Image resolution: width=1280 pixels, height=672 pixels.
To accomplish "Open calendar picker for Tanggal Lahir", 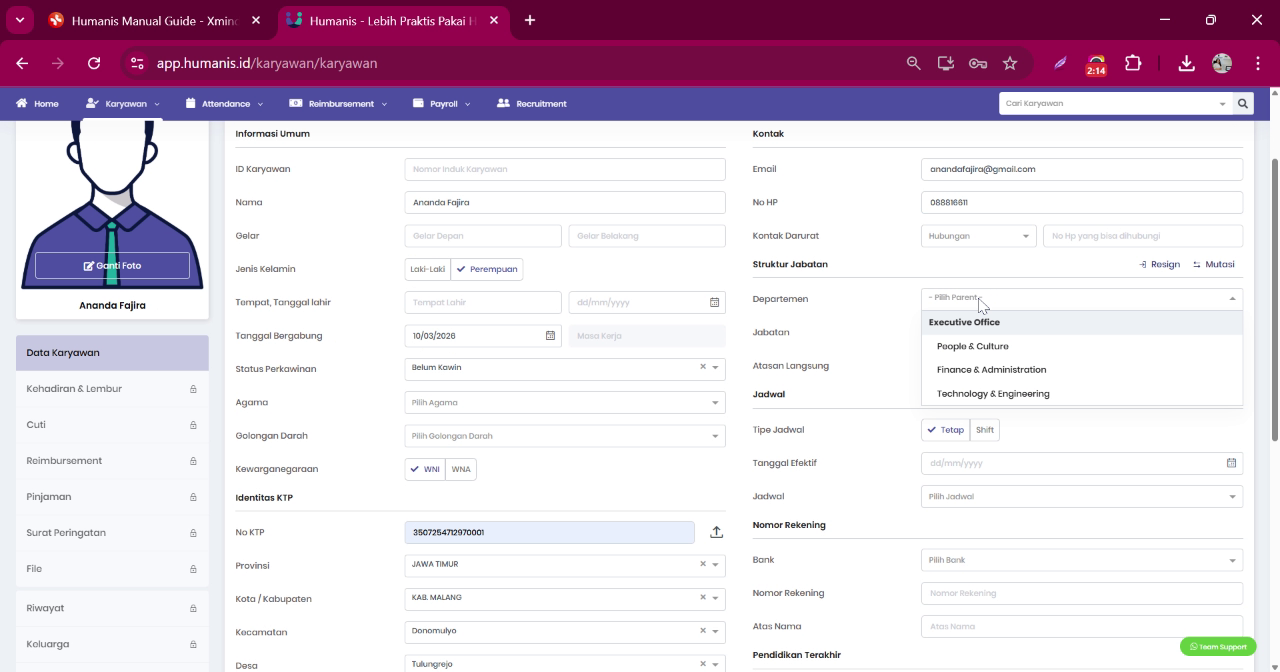I will pyautogui.click(x=714, y=302).
